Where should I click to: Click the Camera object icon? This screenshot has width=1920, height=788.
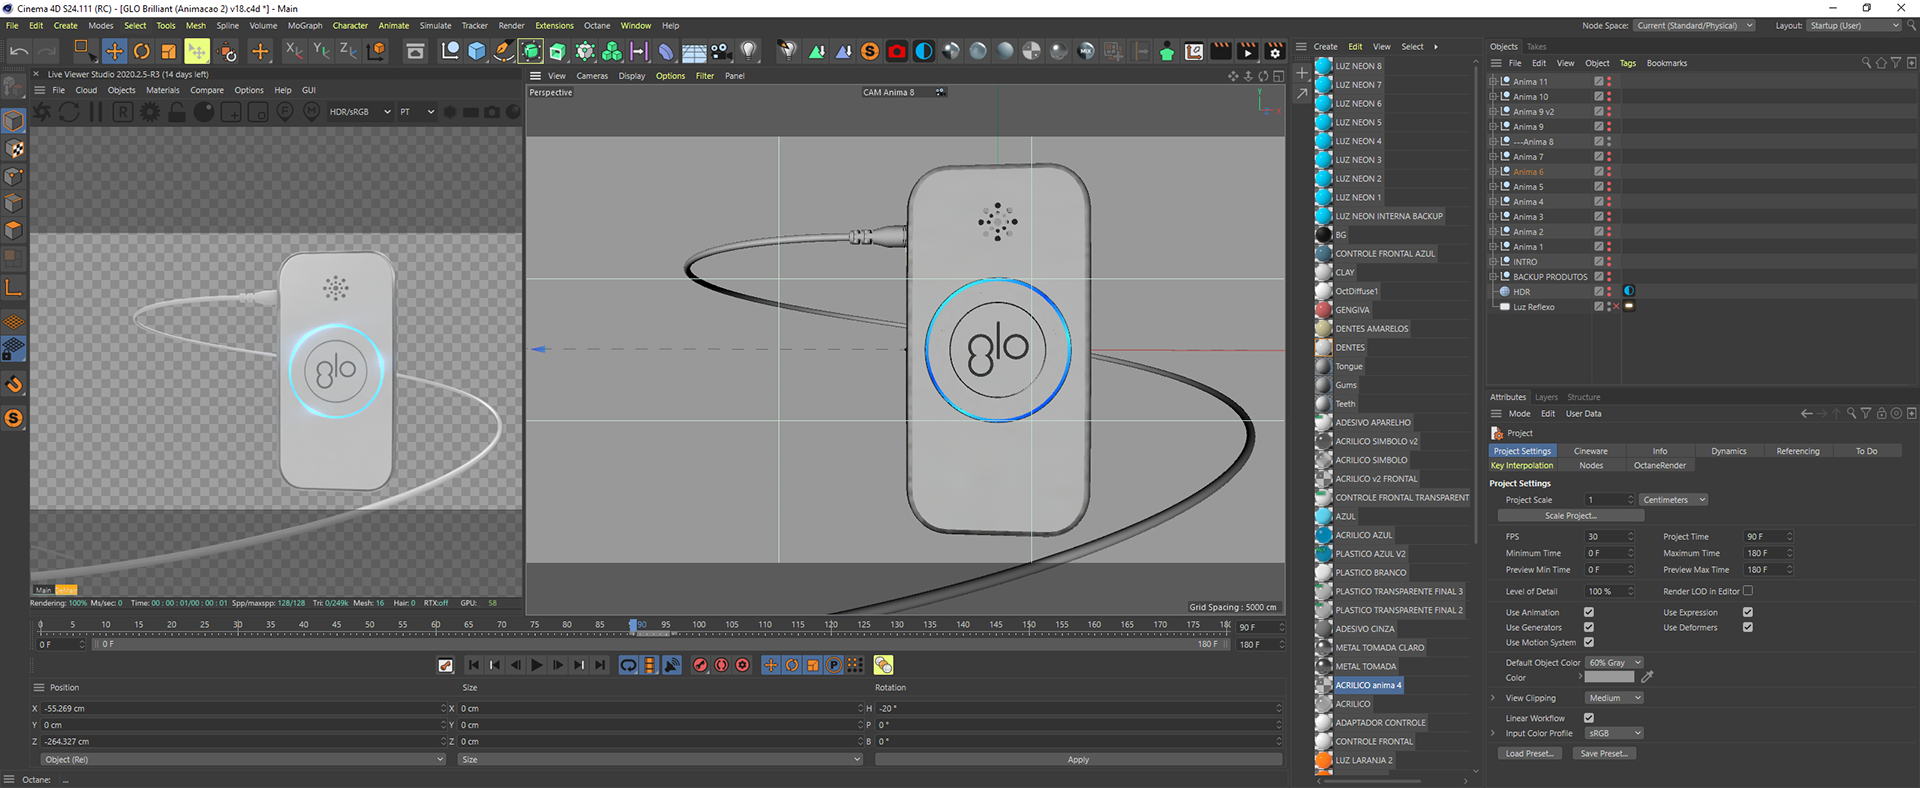pyautogui.click(x=721, y=51)
